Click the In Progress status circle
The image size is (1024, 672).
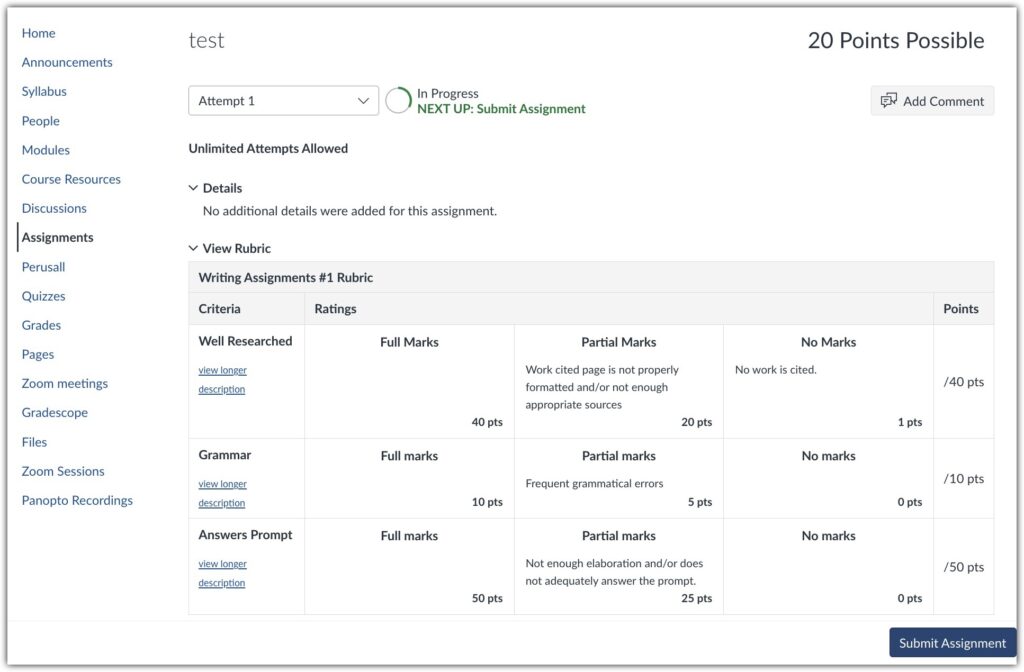(397, 100)
